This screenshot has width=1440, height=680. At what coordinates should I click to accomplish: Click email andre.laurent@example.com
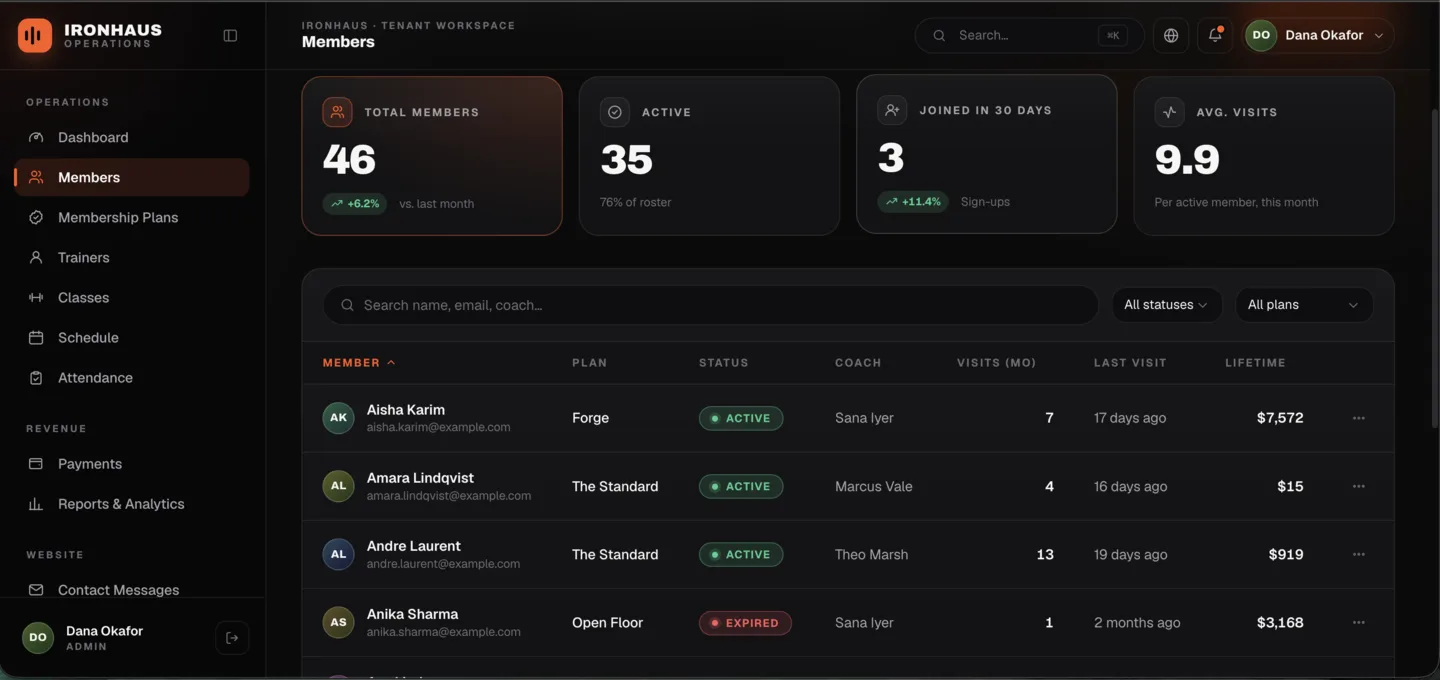pyautogui.click(x=443, y=564)
